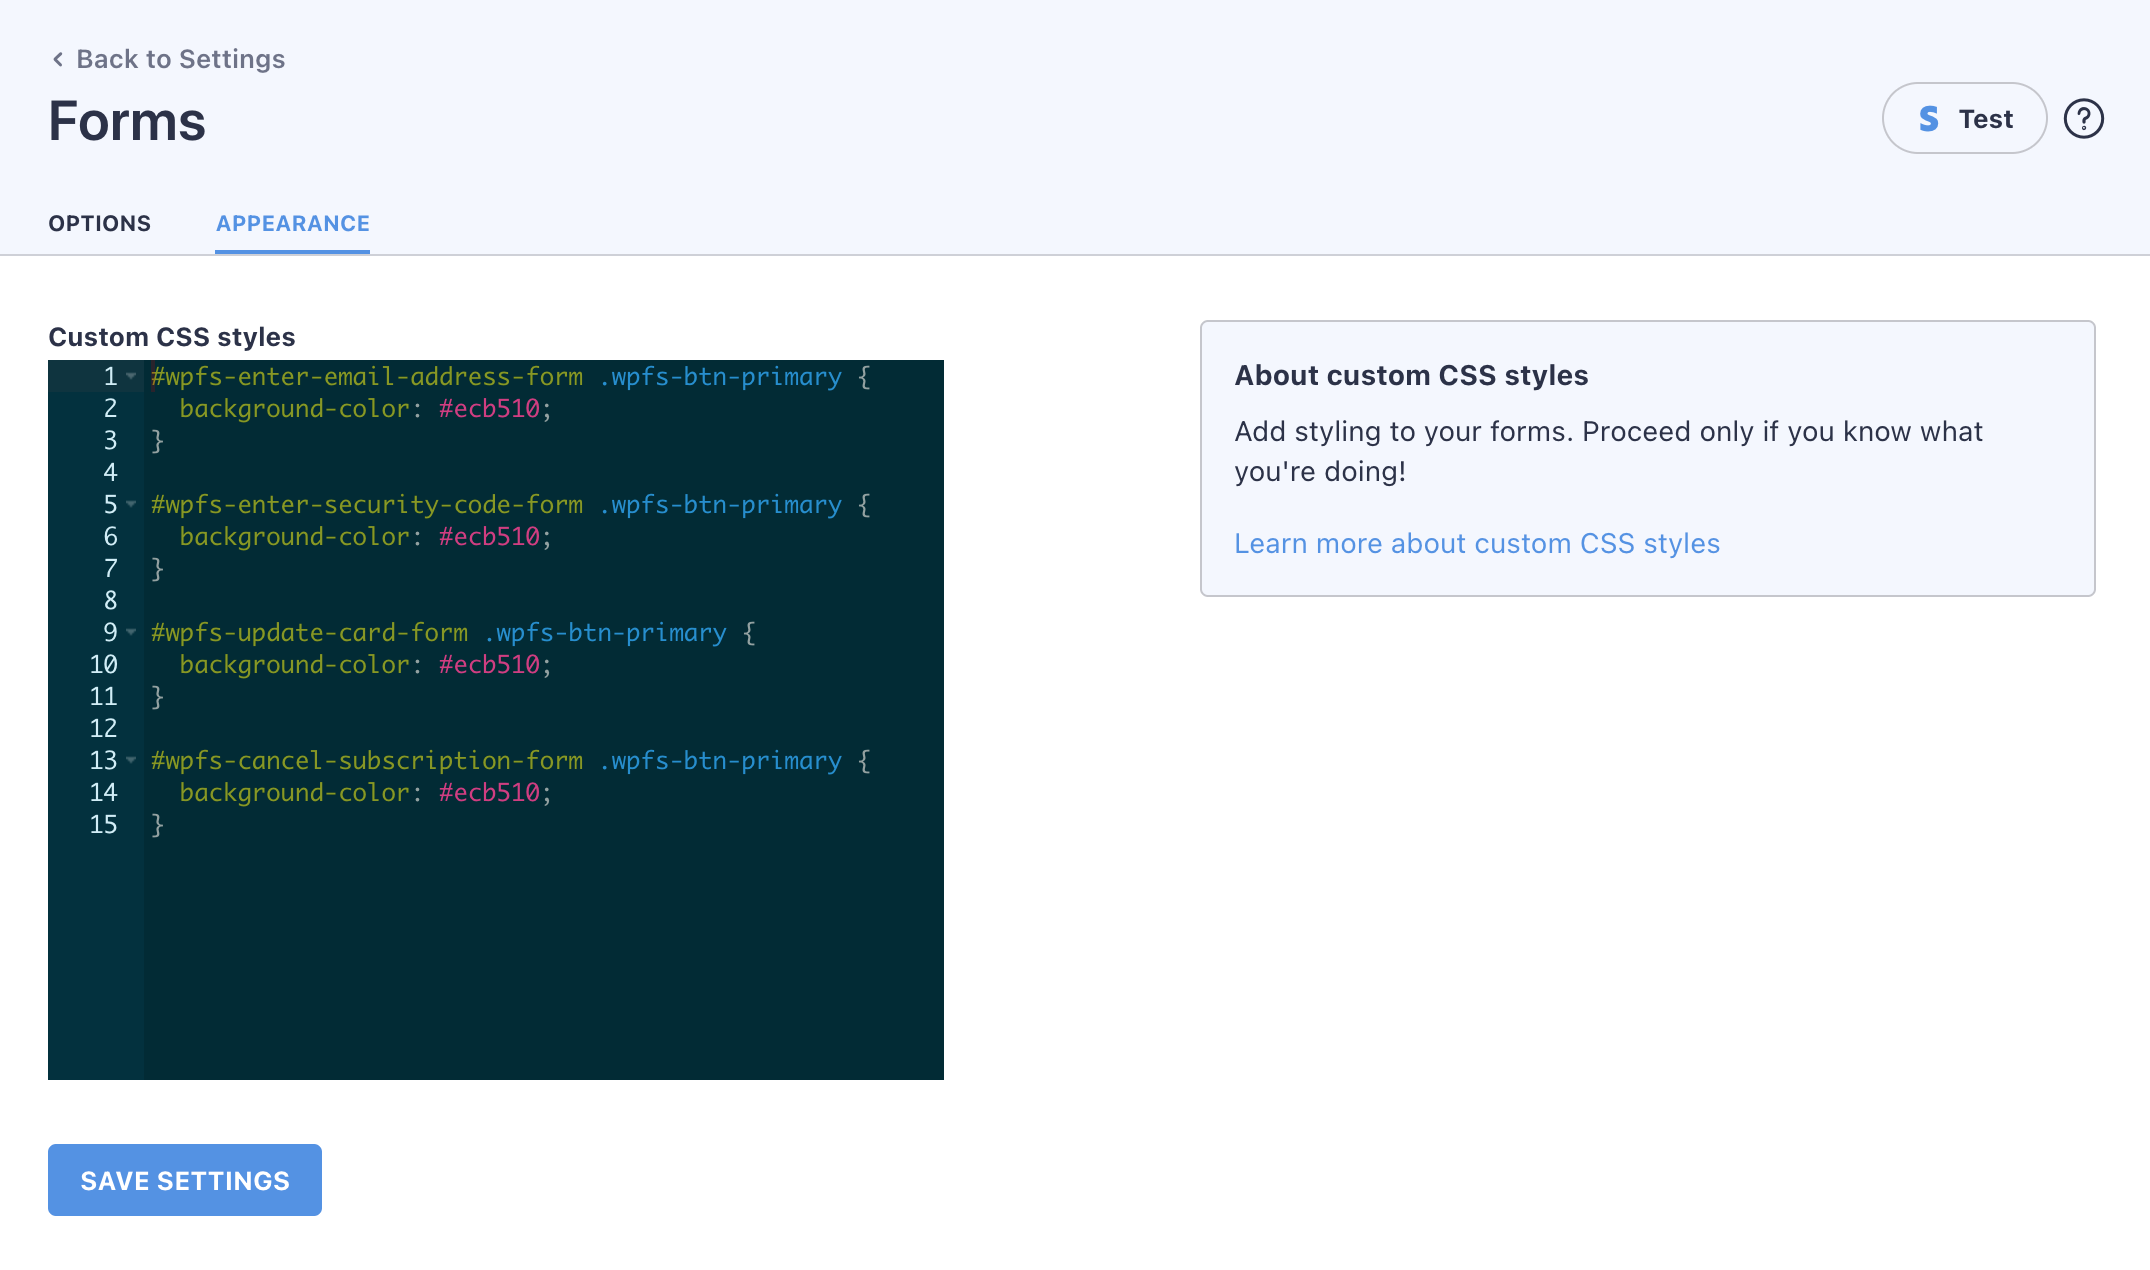Select the Appearance tab

[292, 223]
